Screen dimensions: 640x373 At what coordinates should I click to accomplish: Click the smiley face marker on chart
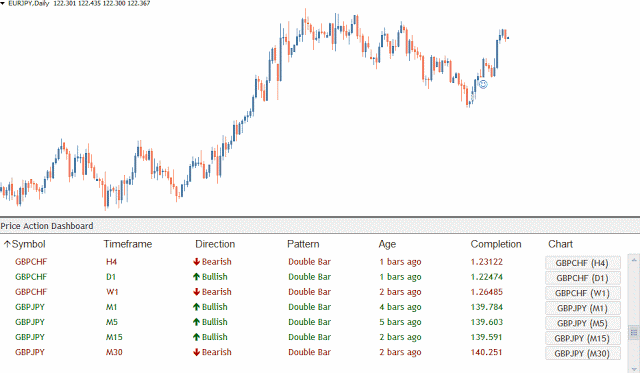point(483,84)
